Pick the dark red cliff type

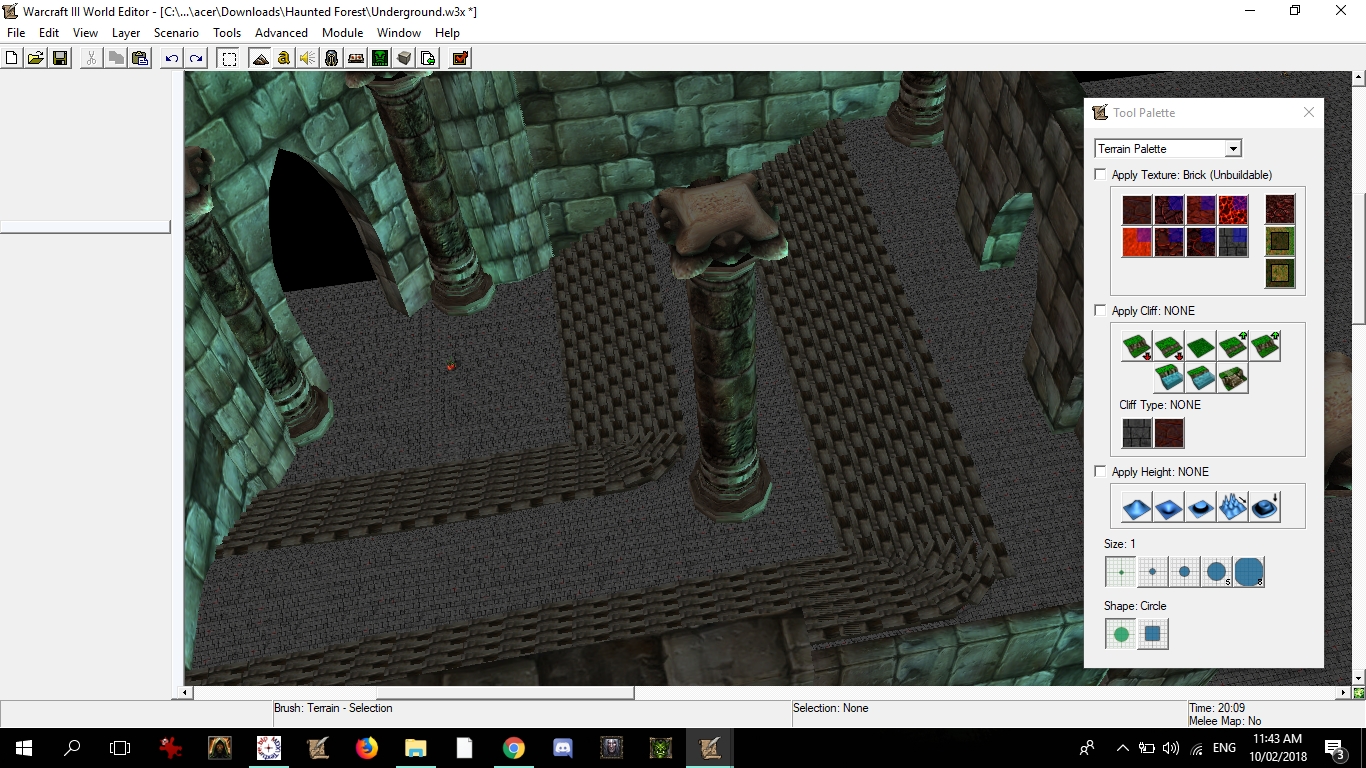[x=1168, y=433]
